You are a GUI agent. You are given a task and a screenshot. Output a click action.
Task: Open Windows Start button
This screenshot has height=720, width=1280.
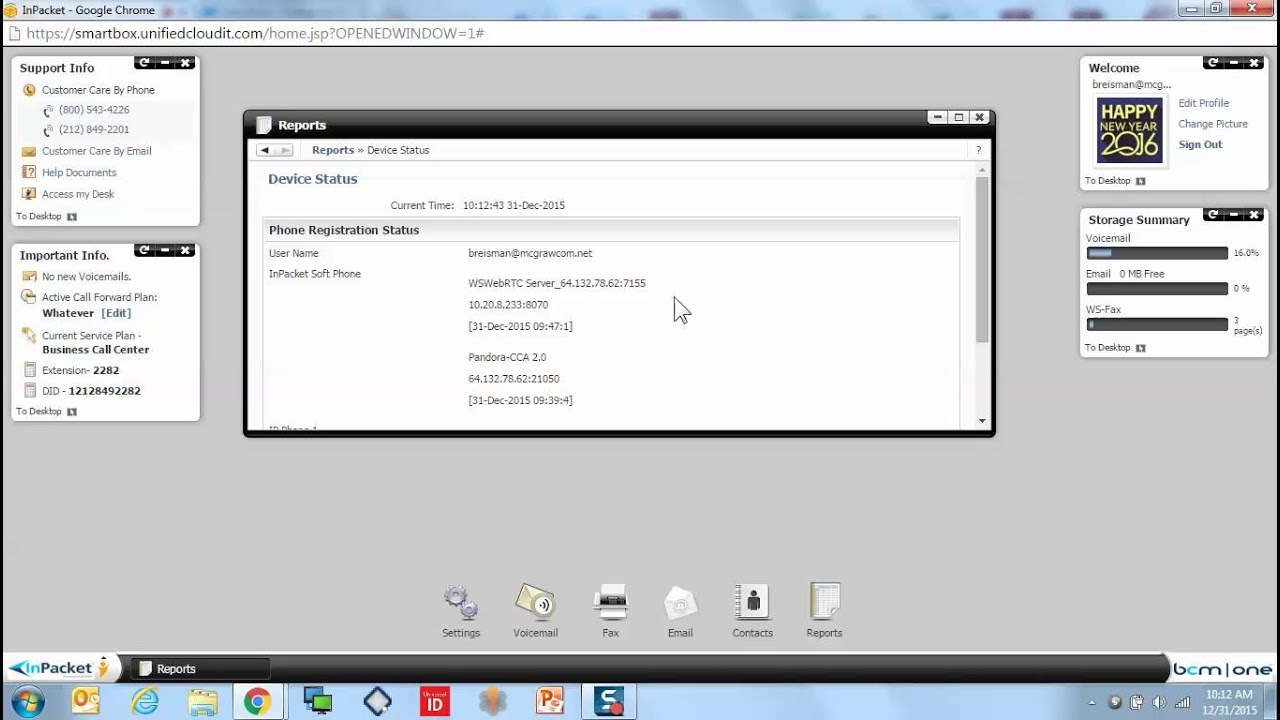(x=27, y=701)
